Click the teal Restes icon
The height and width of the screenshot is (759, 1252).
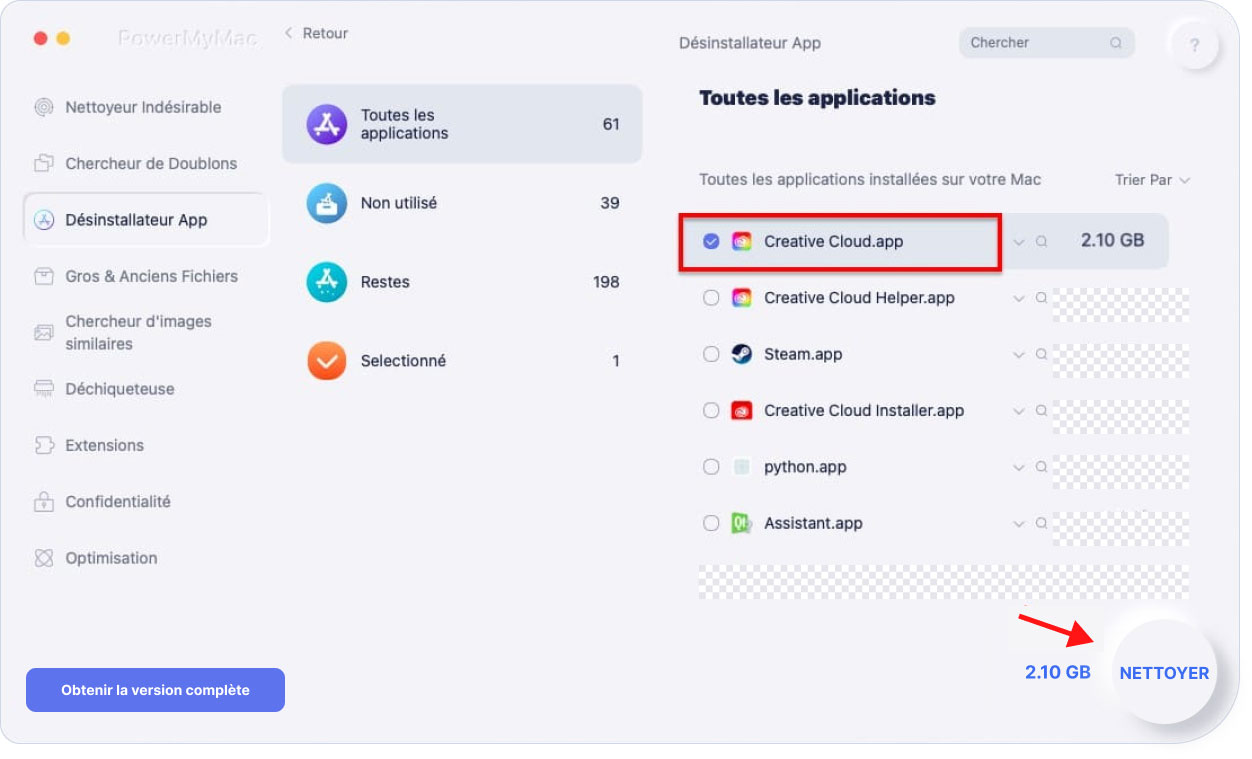[x=327, y=282]
